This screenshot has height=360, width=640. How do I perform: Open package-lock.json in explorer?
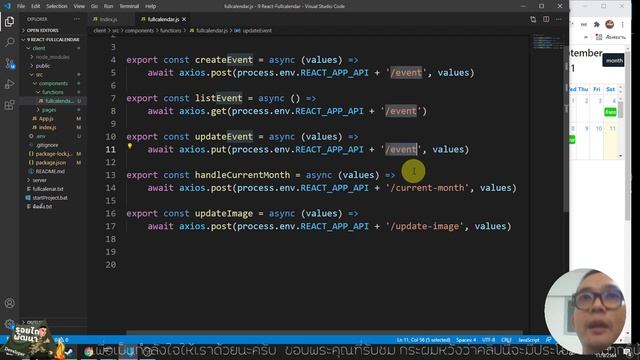[x=53, y=154]
